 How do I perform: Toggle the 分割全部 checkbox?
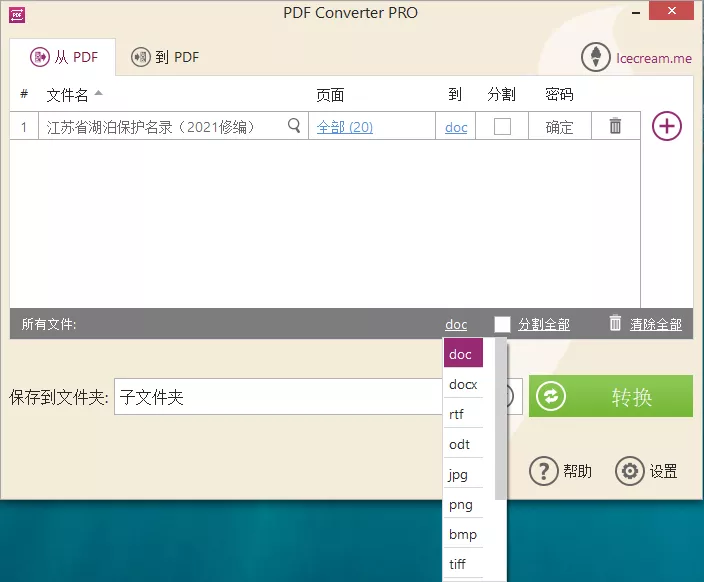[x=502, y=324]
